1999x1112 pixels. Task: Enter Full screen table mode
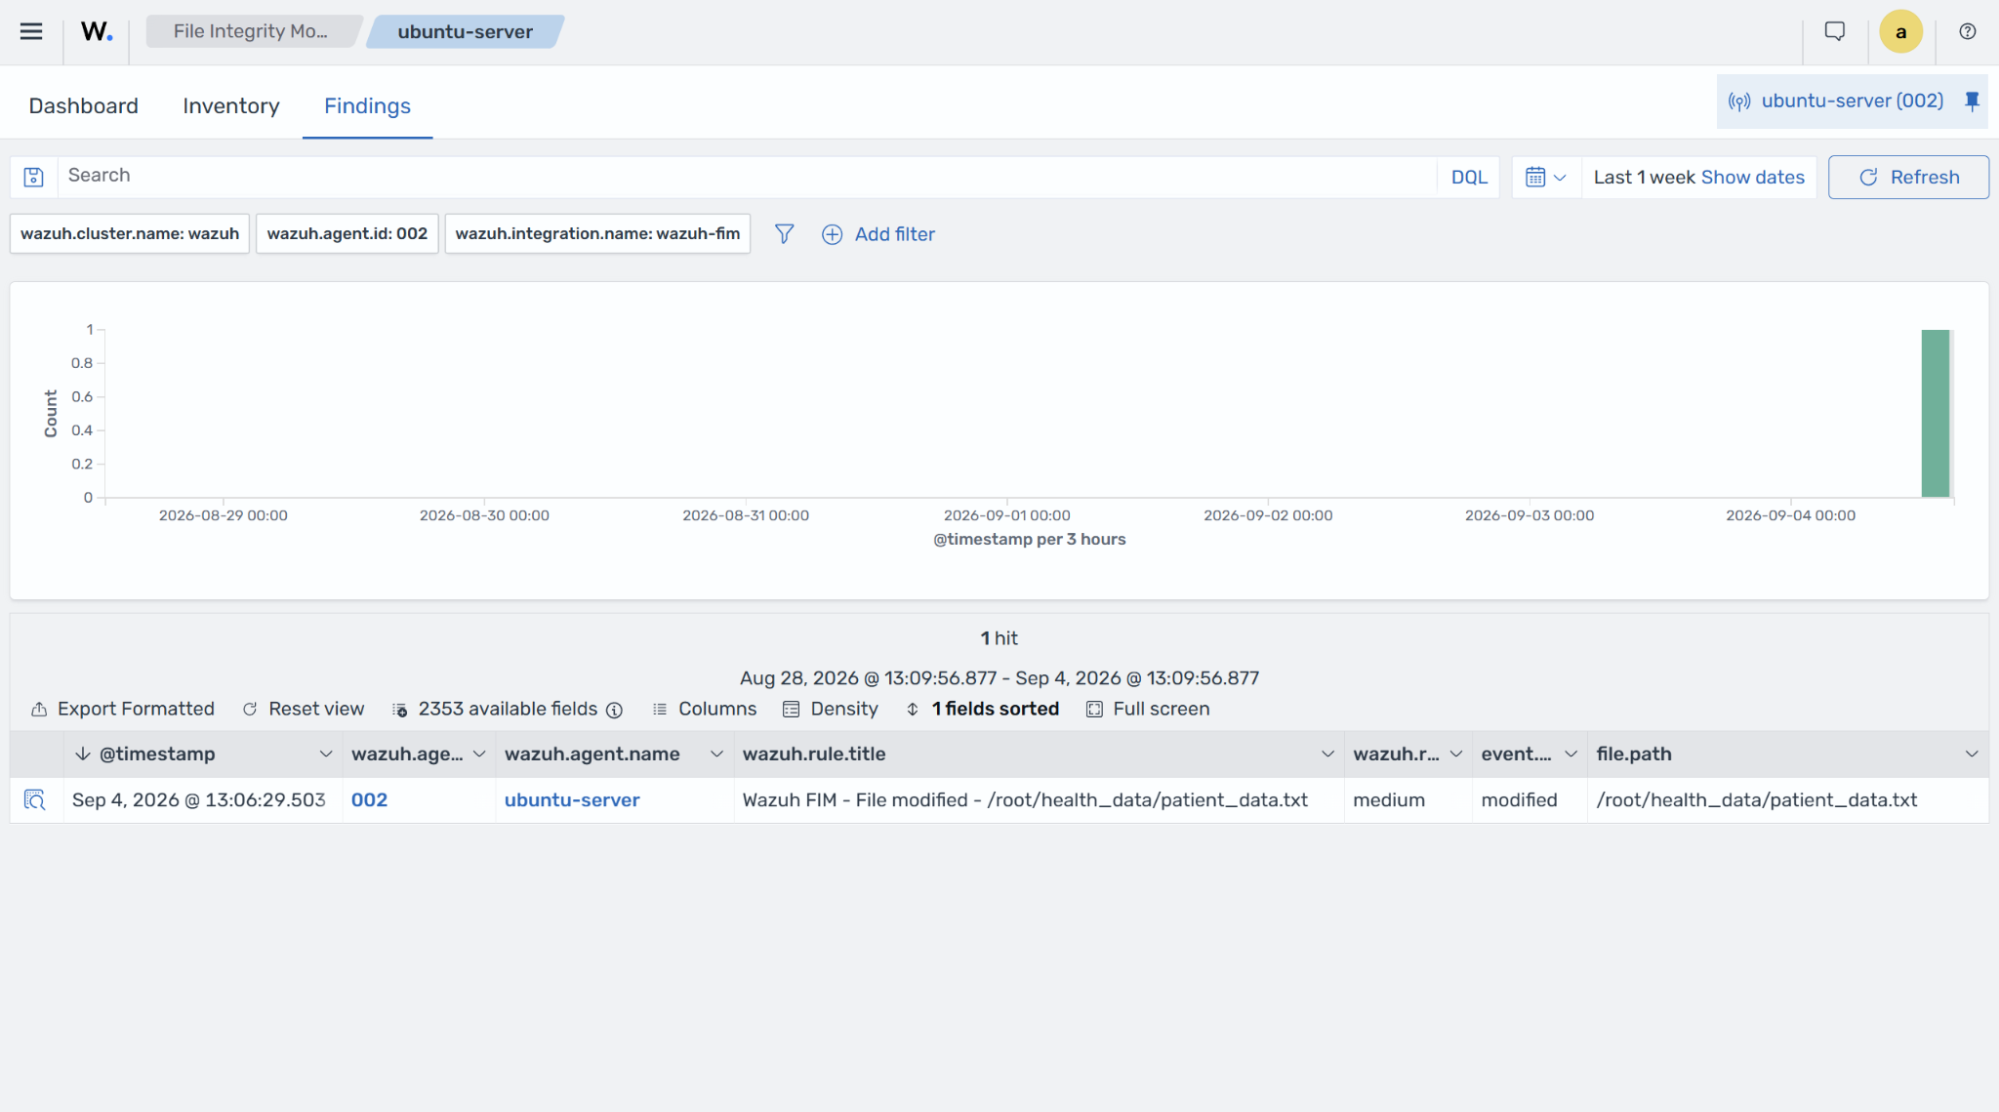(1148, 709)
